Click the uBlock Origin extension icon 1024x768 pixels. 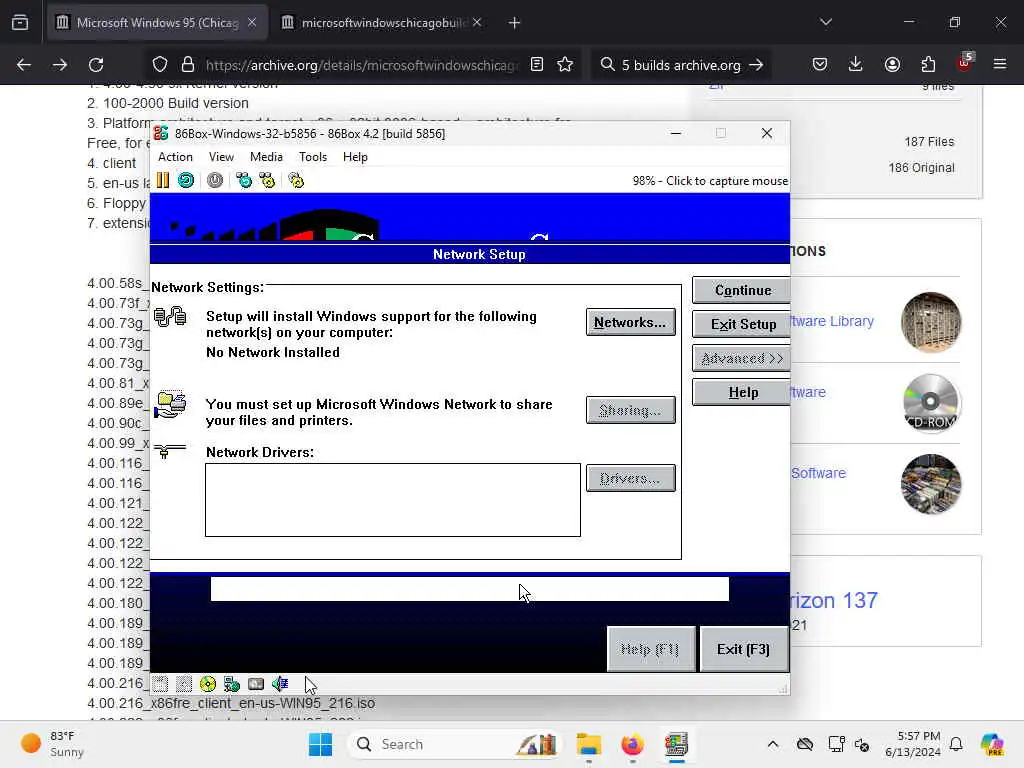tap(964, 63)
